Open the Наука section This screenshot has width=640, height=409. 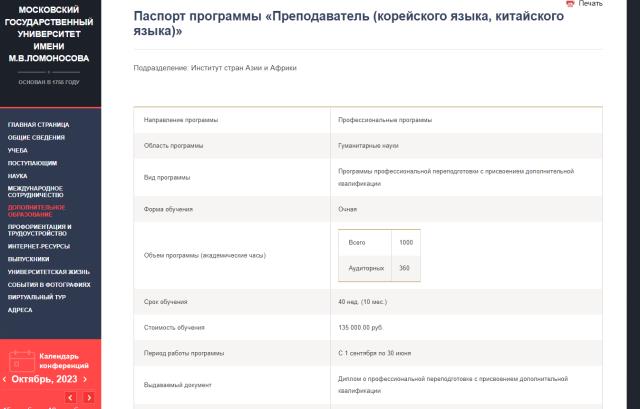18,175
